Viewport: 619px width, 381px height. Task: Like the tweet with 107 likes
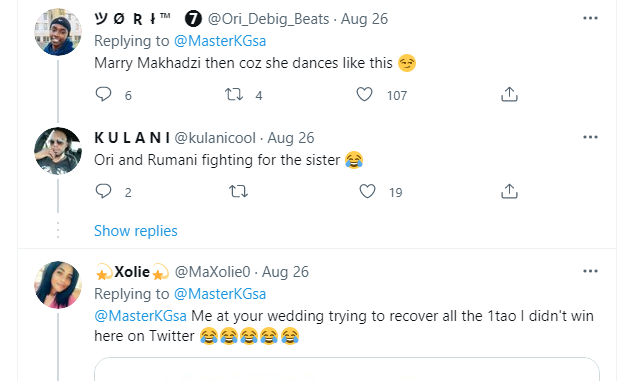click(x=364, y=94)
